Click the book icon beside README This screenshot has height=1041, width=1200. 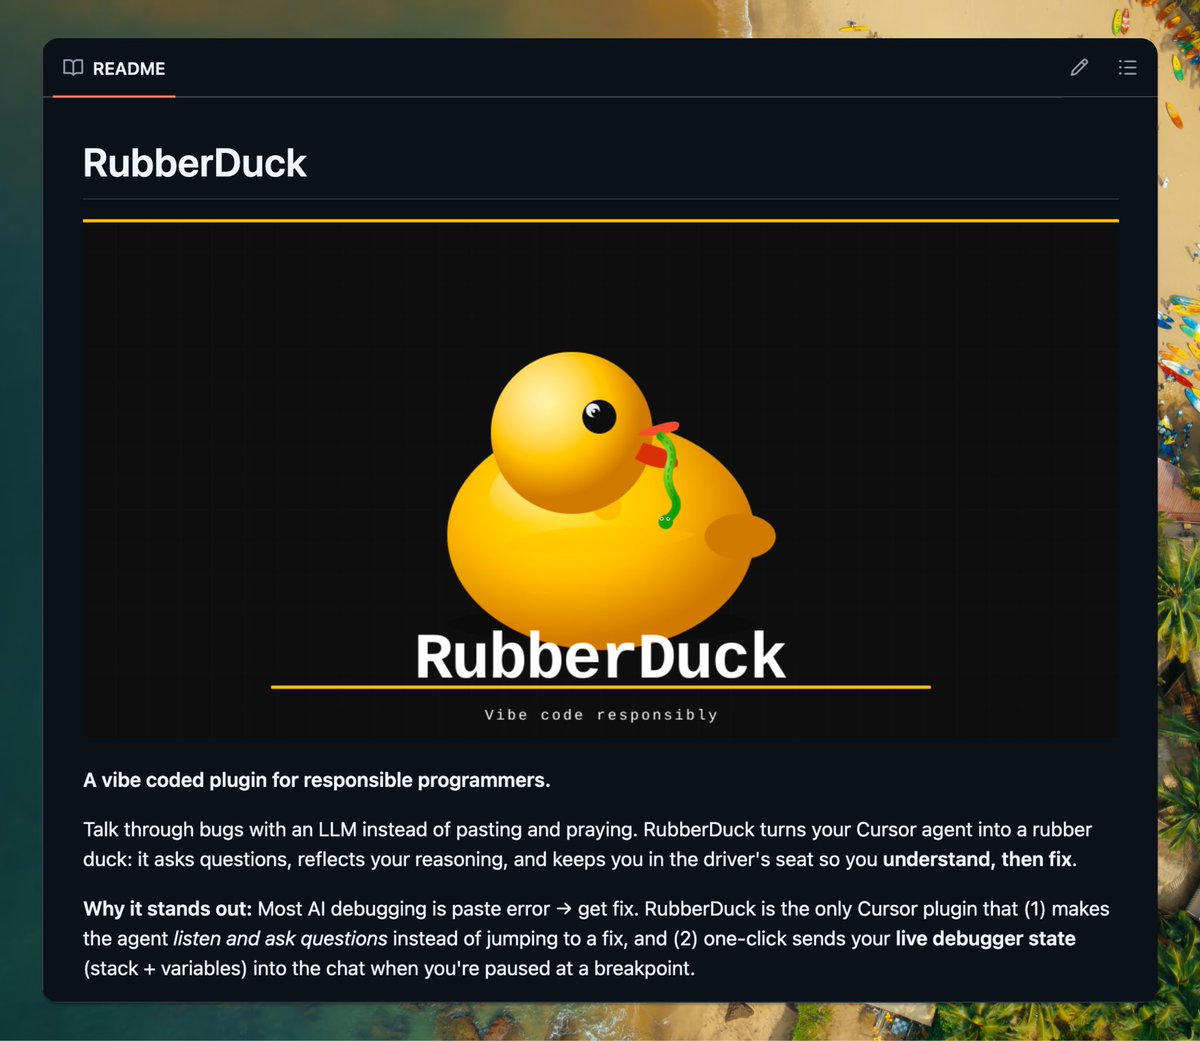point(73,68)
